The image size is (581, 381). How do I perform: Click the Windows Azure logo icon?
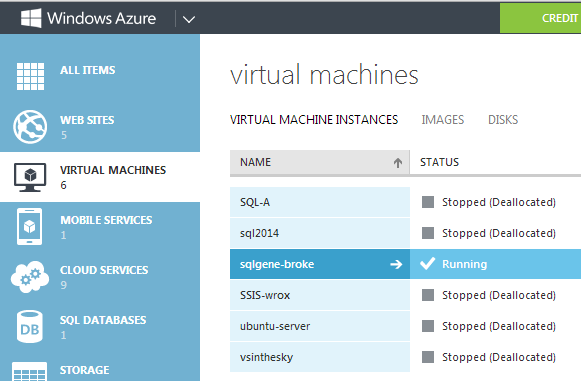pyautogui.click(x=31, y=19)
